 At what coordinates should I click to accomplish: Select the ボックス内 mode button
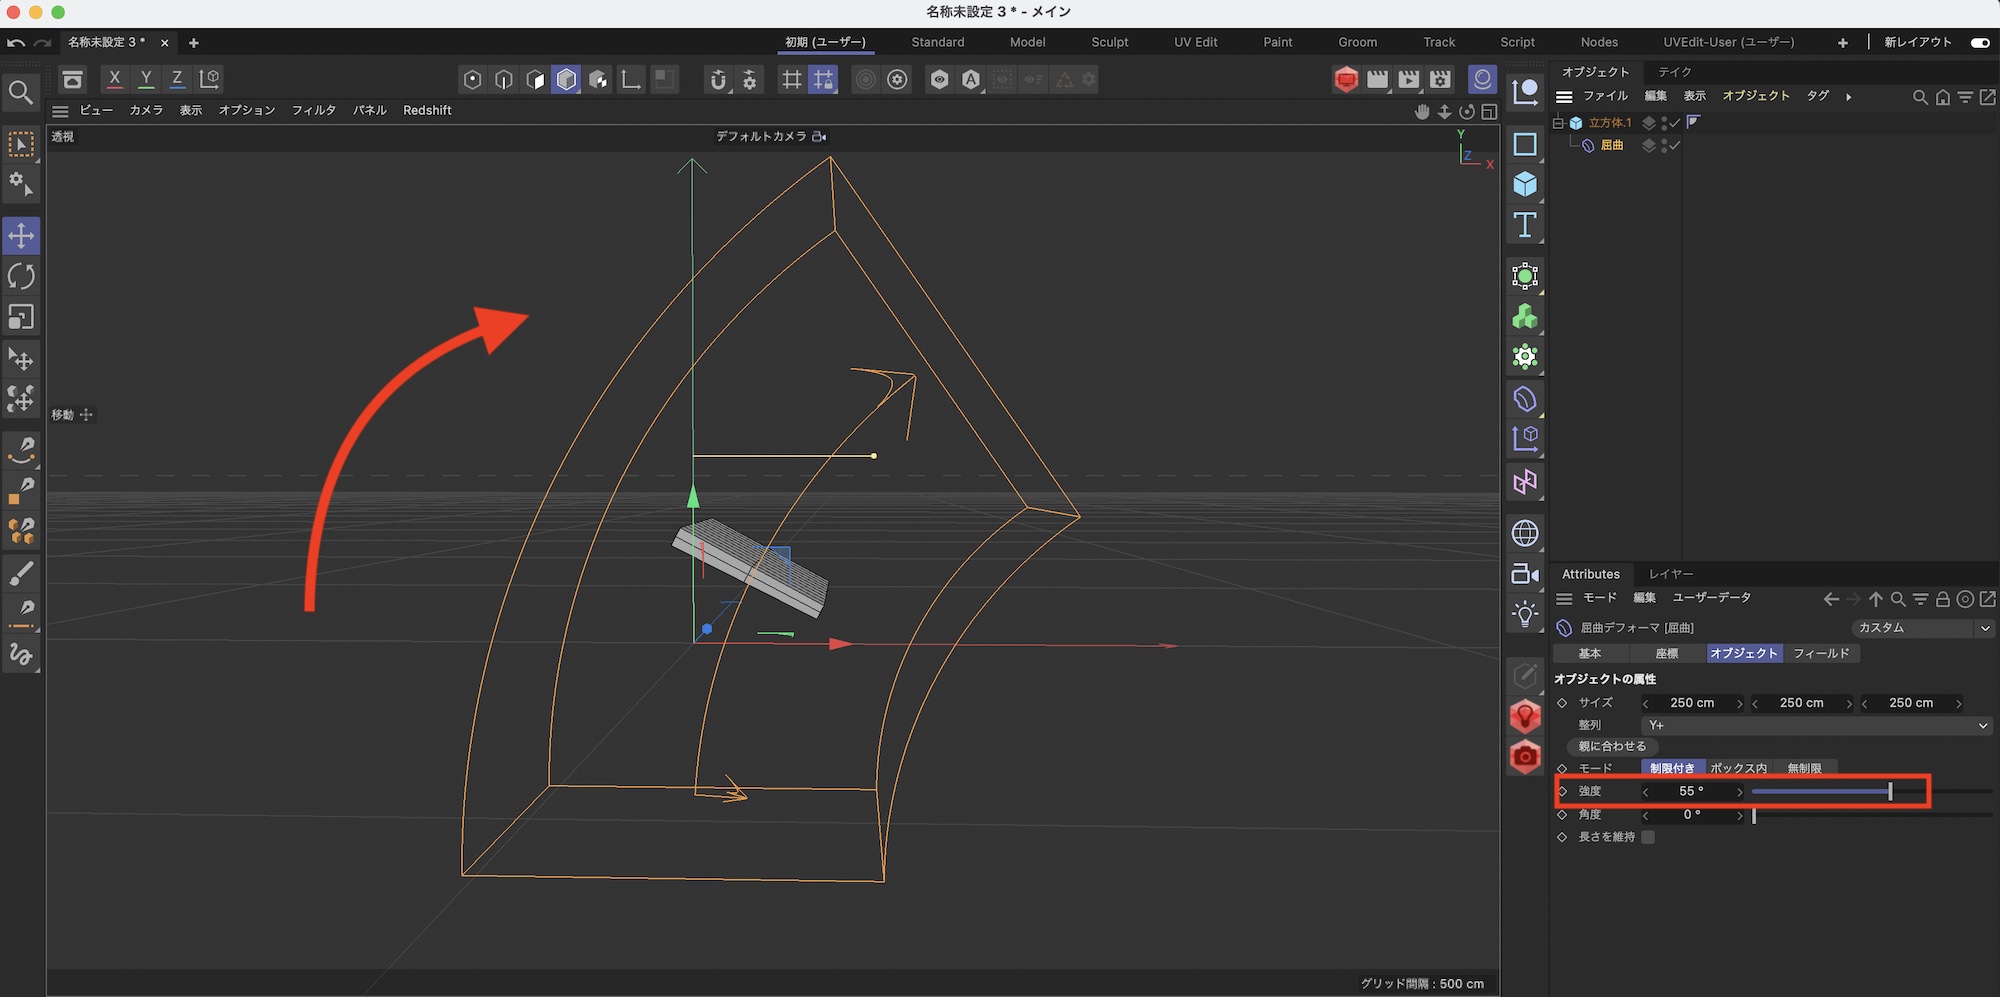tap(1738, 768)
